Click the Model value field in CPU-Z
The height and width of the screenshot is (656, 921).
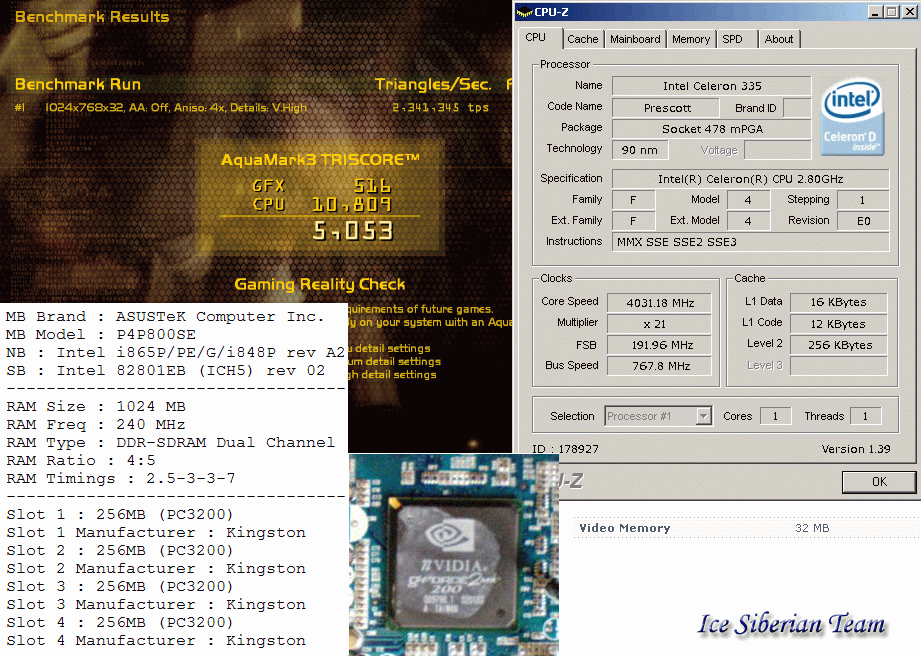pos(748,200)
